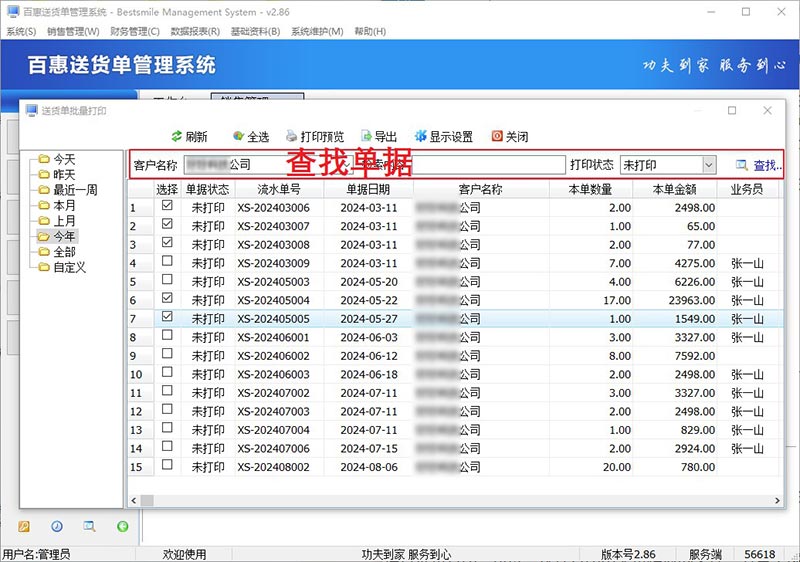
Task: Click the 客户名称 column header
Action: click(x=481, y=189)
